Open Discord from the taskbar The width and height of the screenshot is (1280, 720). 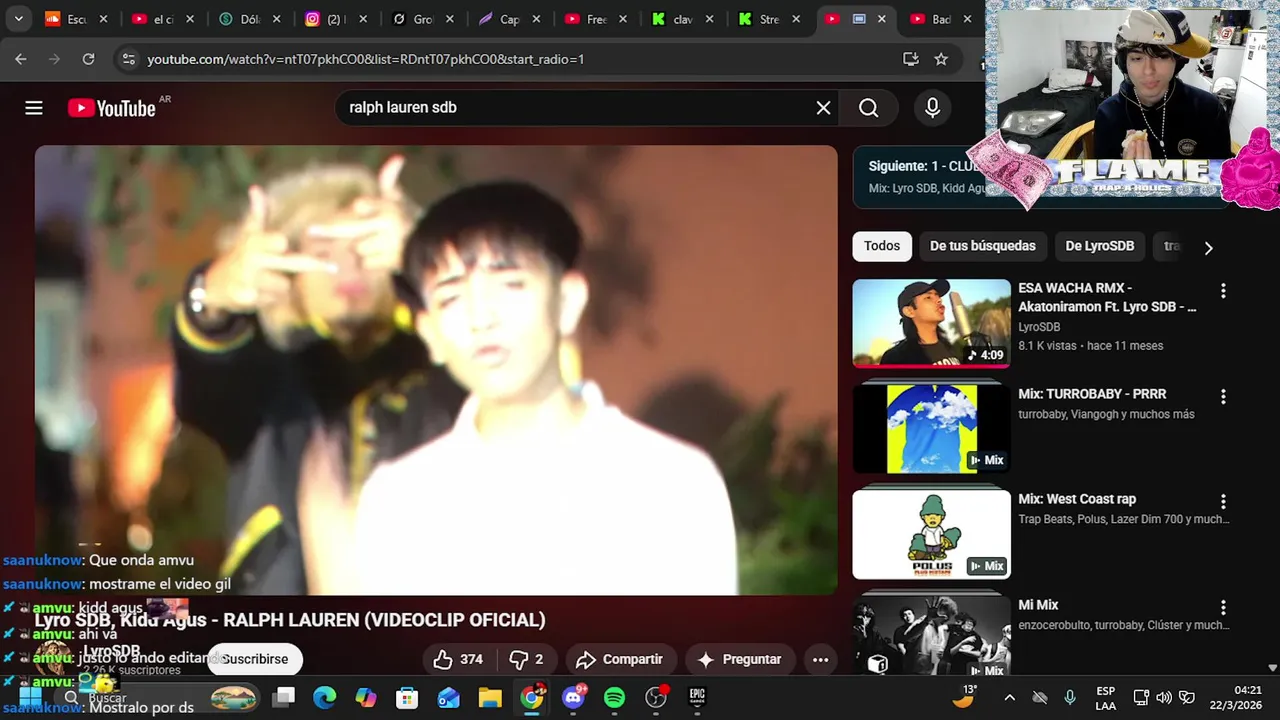[x=573, y=697]
